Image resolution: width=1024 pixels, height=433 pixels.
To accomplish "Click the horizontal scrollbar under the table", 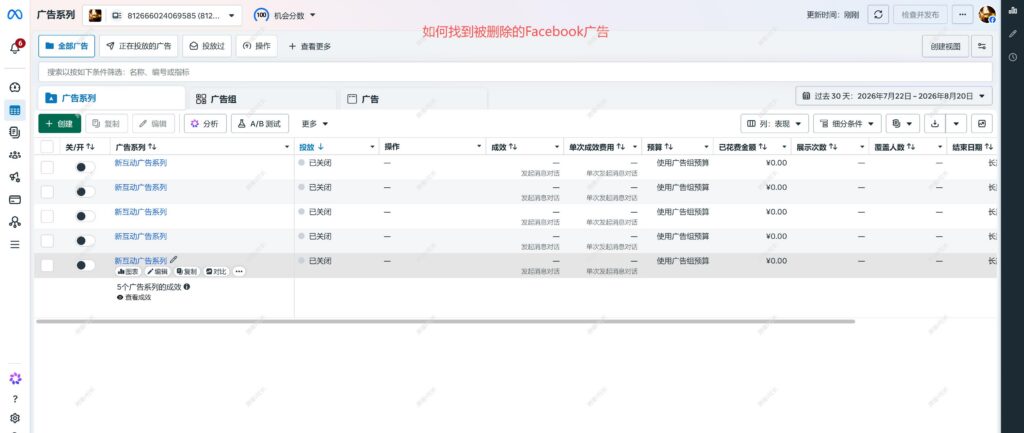I will pos(445,321).
